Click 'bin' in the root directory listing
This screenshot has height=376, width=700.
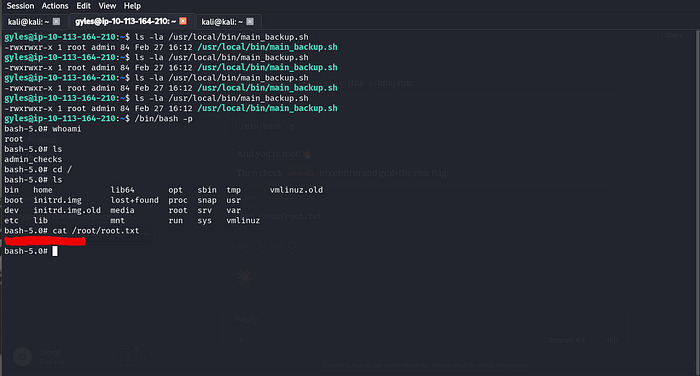pyautogui.click(x=12, y=190)
